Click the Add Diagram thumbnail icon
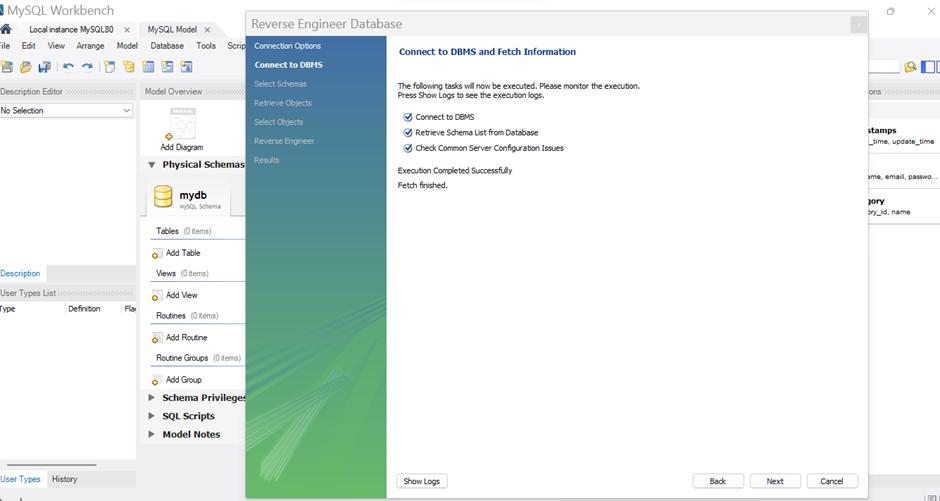940x501 pixels. click(182, 124)
